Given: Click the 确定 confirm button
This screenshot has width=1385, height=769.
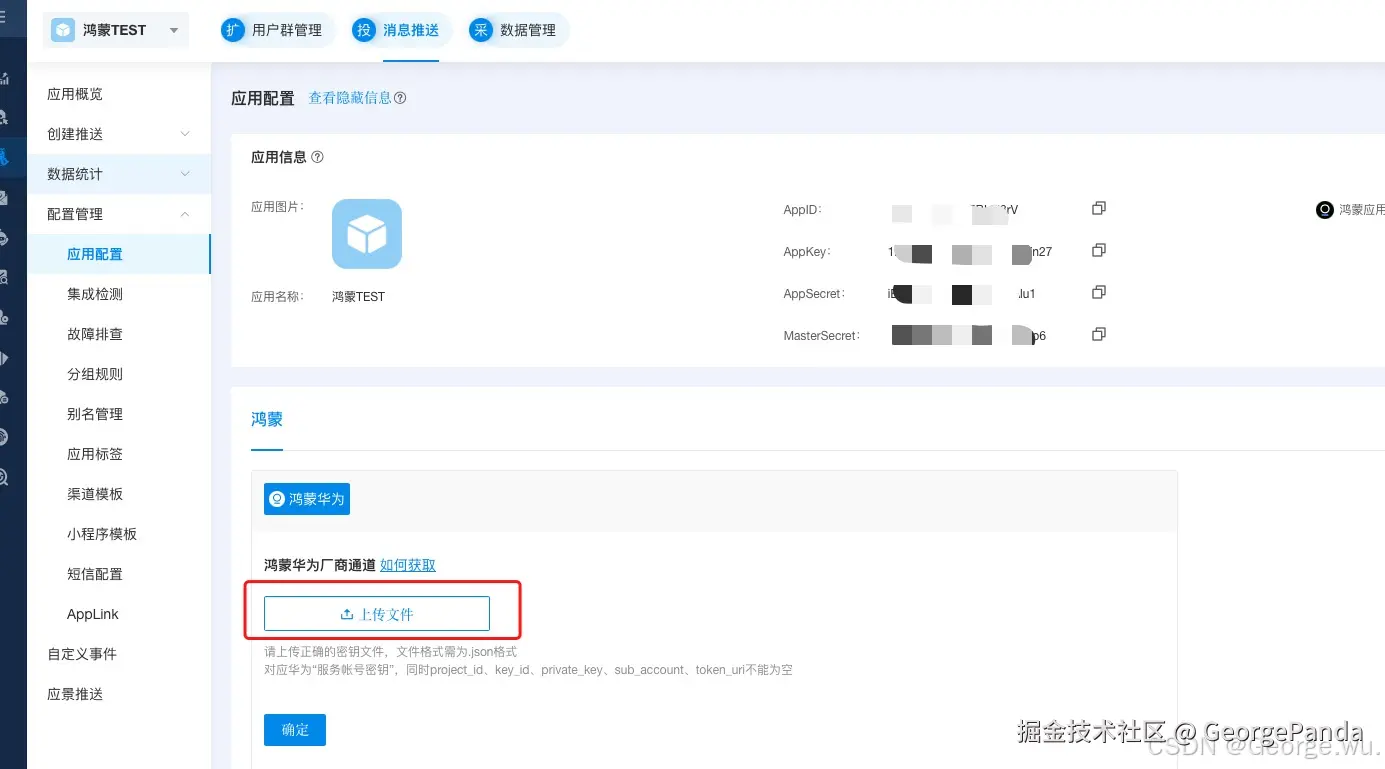Looking at the screenshot, I should [294, 729].
